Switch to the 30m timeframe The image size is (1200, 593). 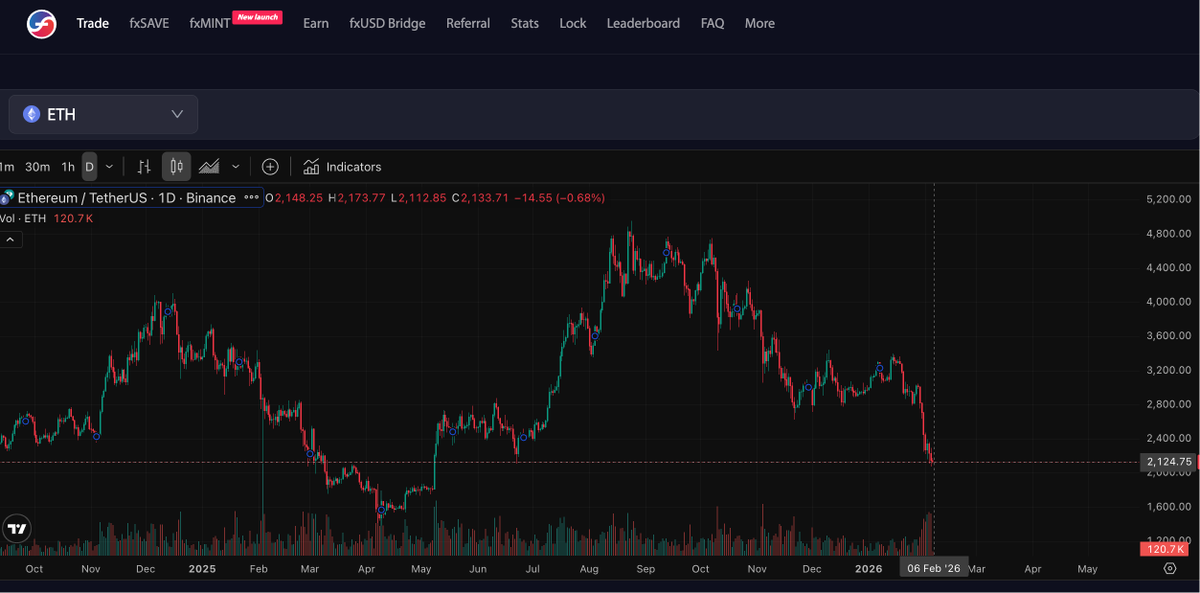click(38, 167)
